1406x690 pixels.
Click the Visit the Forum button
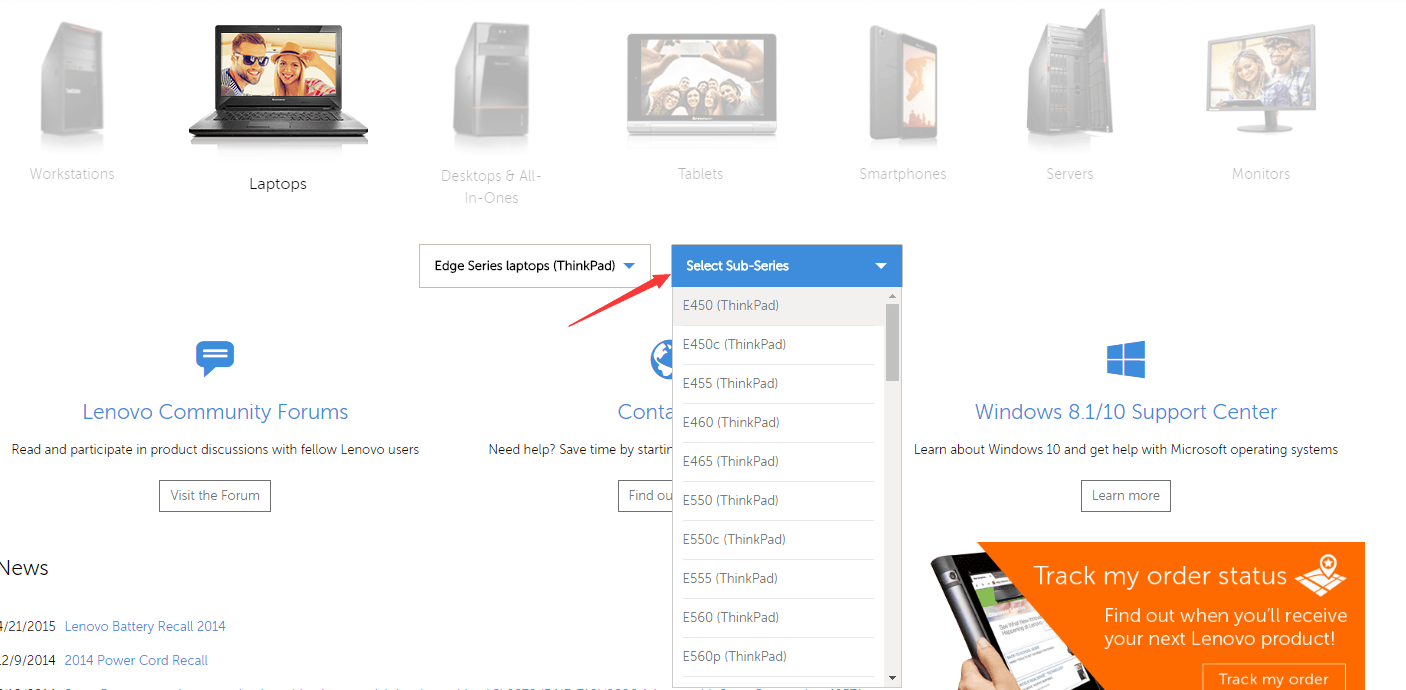click(215, 496)
